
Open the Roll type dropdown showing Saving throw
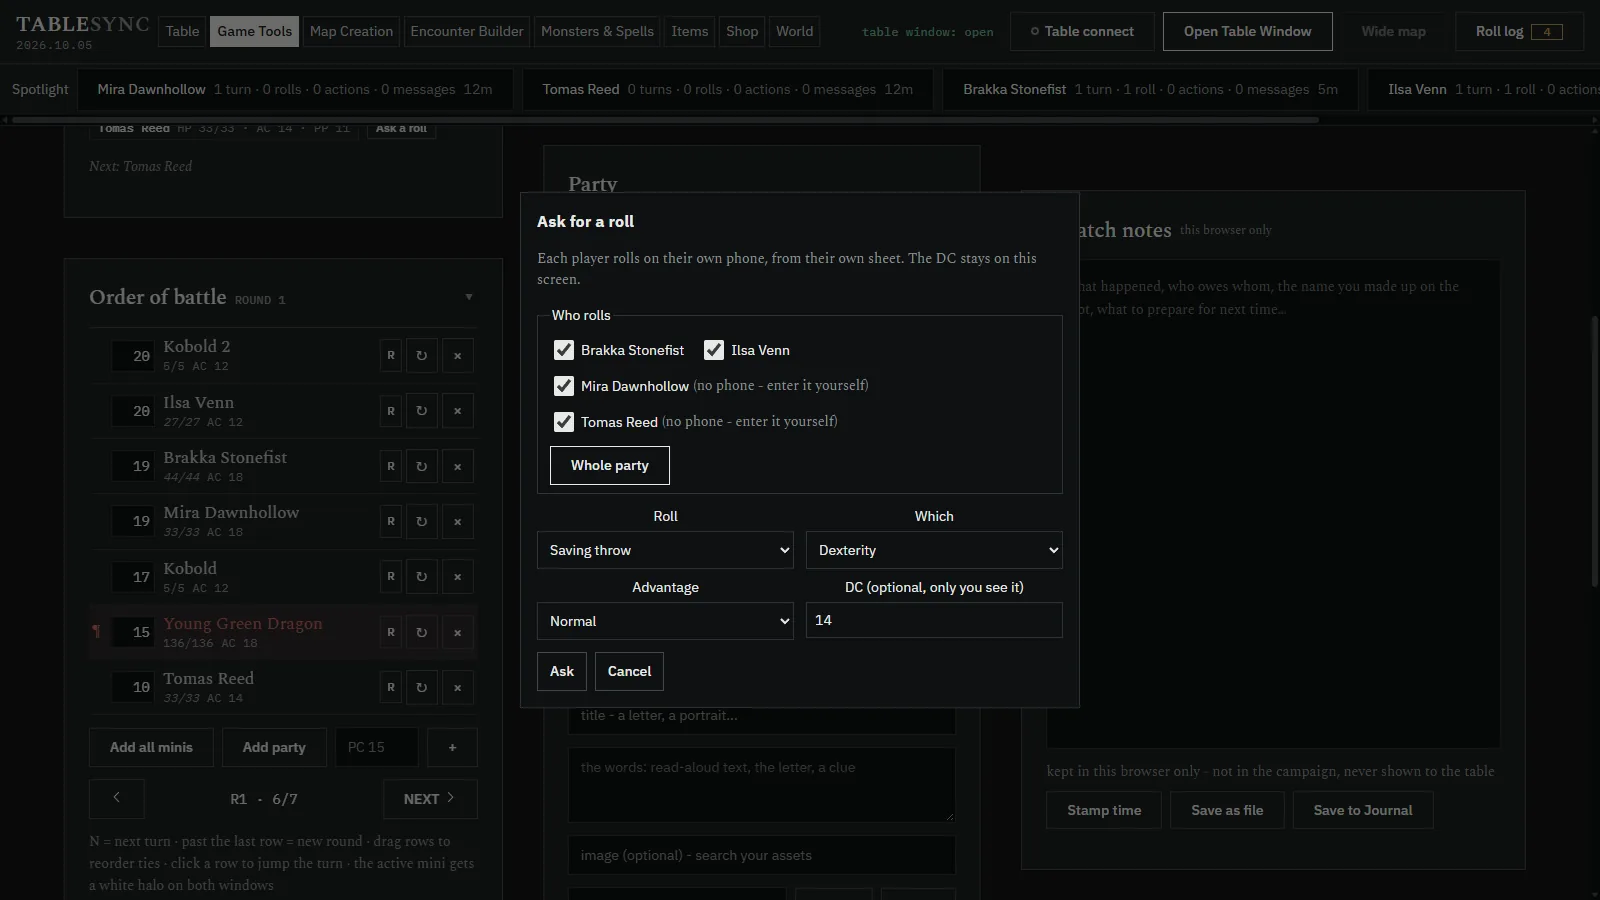[x=665, y=550]
